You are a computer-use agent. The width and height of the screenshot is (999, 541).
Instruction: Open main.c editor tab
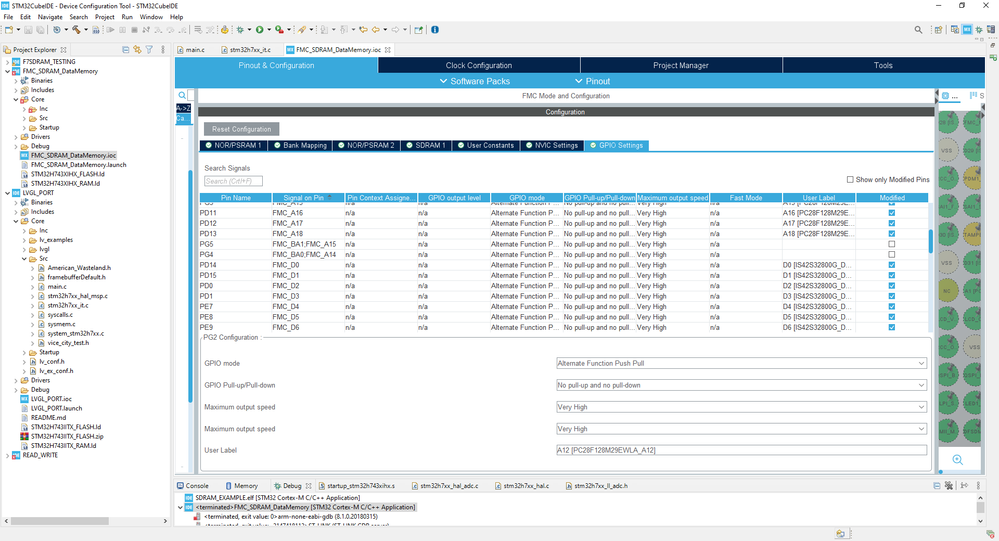[194, 49]
